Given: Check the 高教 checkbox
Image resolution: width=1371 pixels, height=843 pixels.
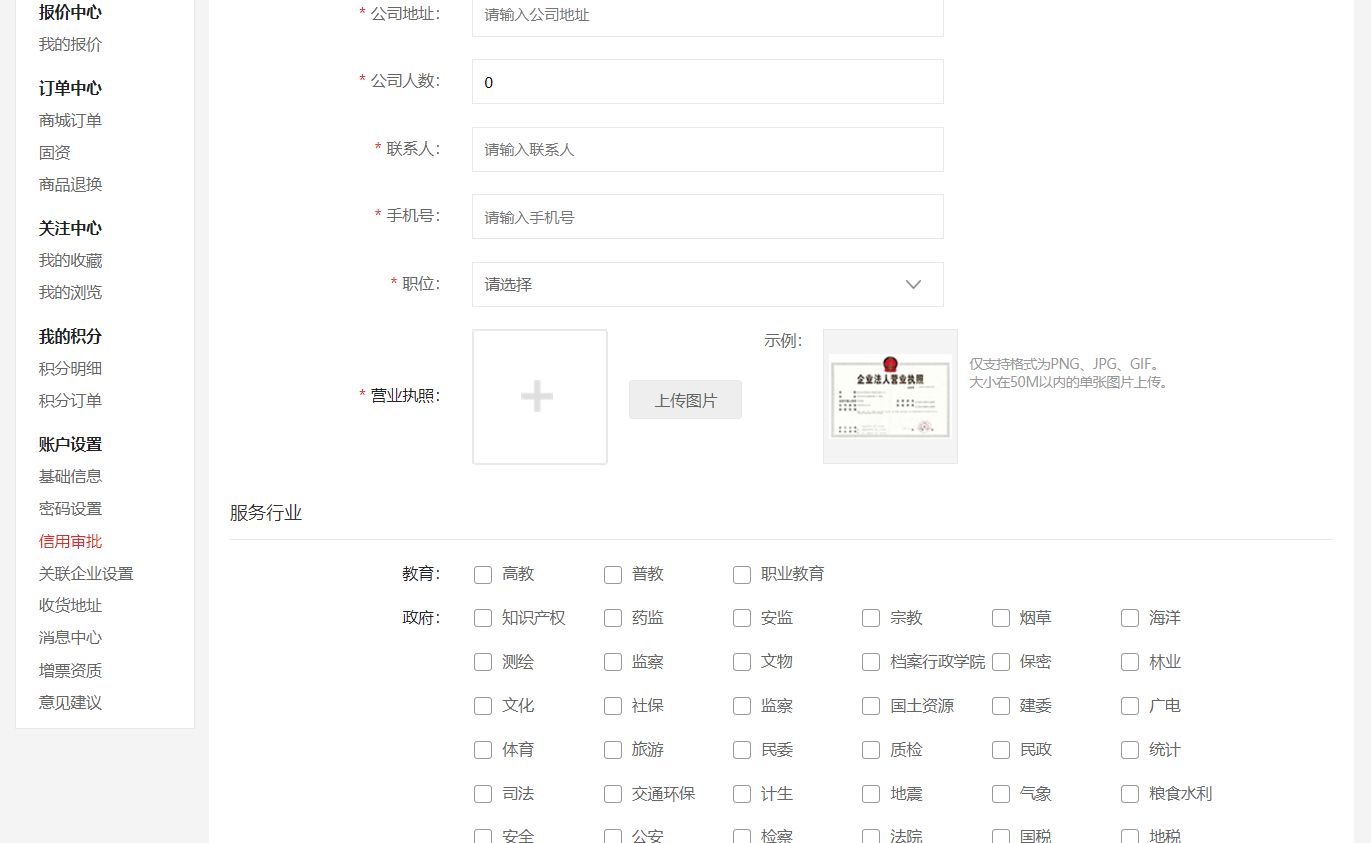Looking at the screenshot, I should click(x=483, y=575).
